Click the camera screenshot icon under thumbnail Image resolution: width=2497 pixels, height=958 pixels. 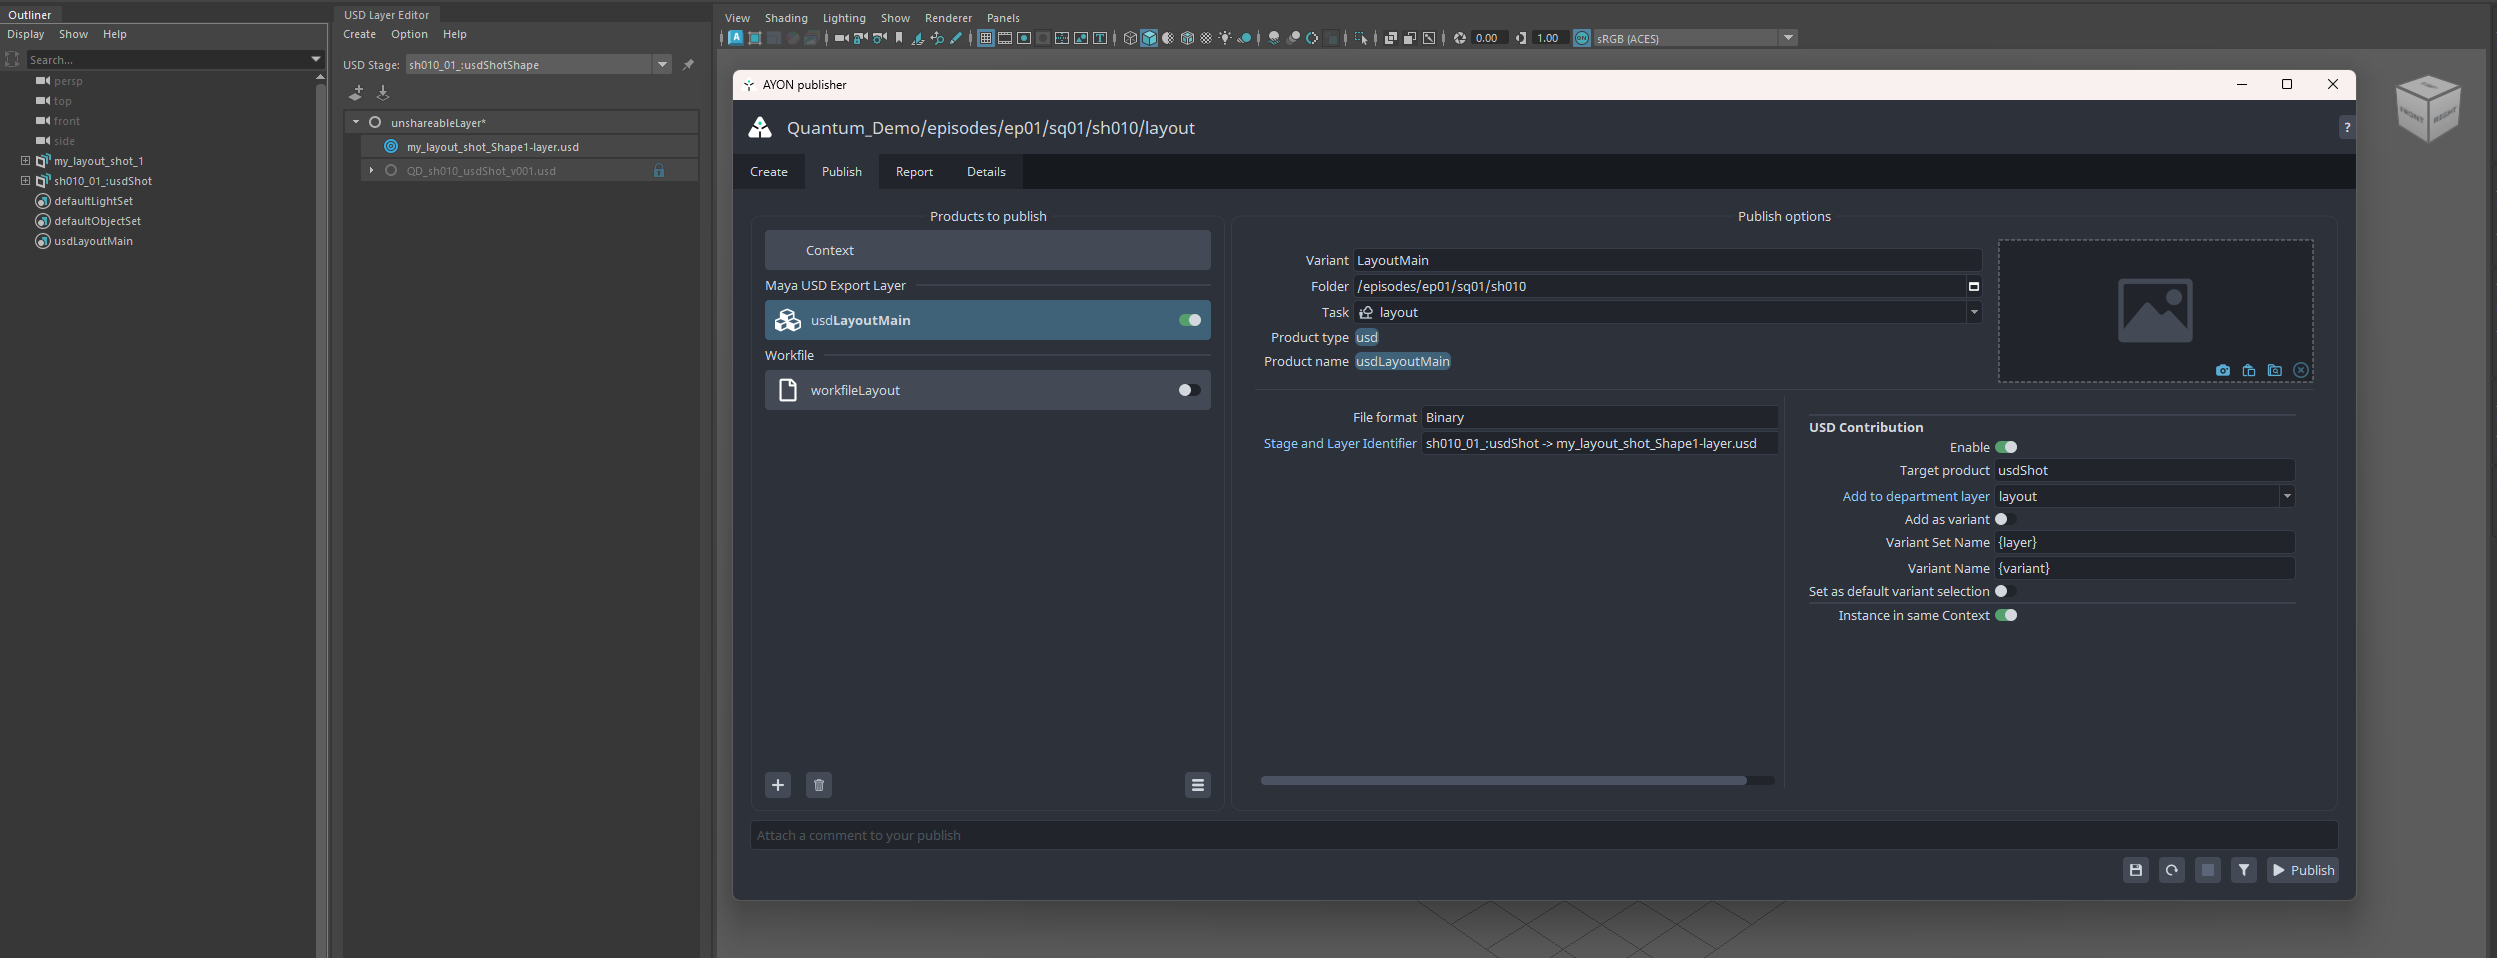coord(2222,370)
